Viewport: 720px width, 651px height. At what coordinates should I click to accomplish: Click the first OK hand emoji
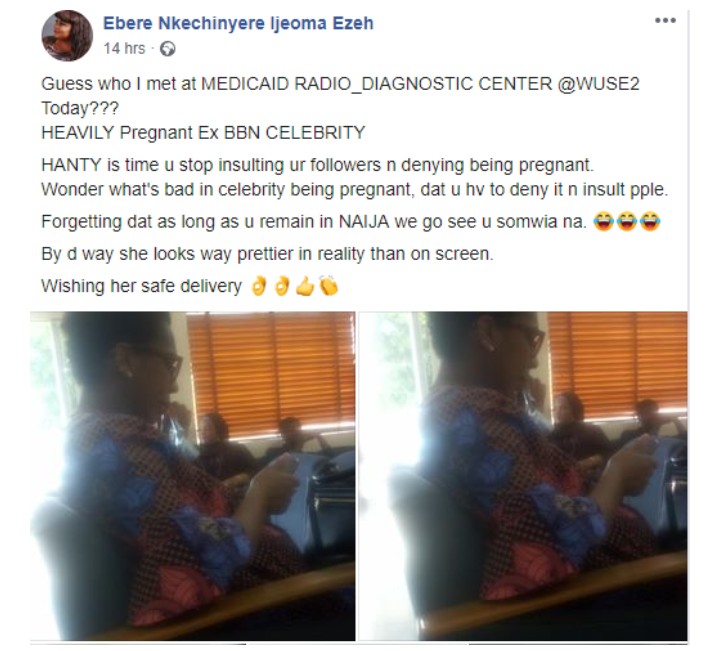click(256, 287)
